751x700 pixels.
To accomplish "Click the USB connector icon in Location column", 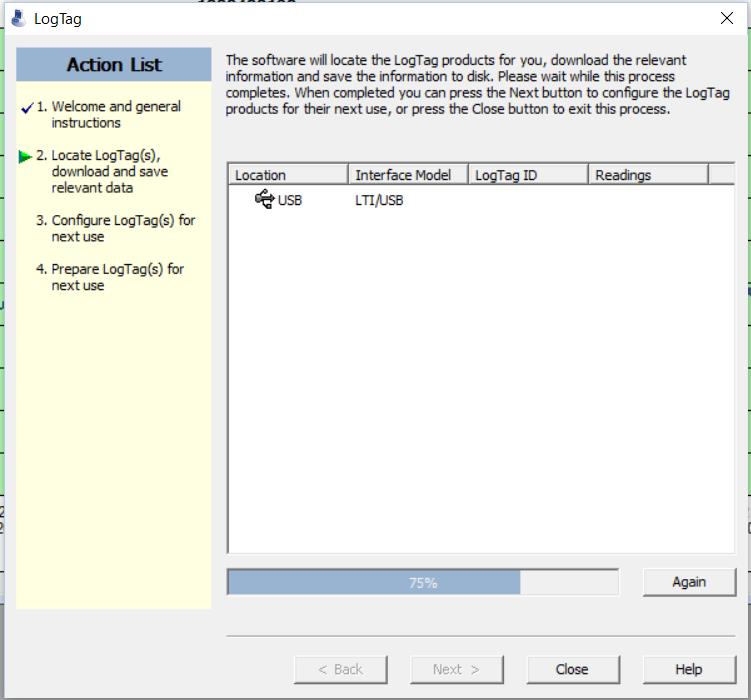I will pyautogui.click(x=264, y=199).
